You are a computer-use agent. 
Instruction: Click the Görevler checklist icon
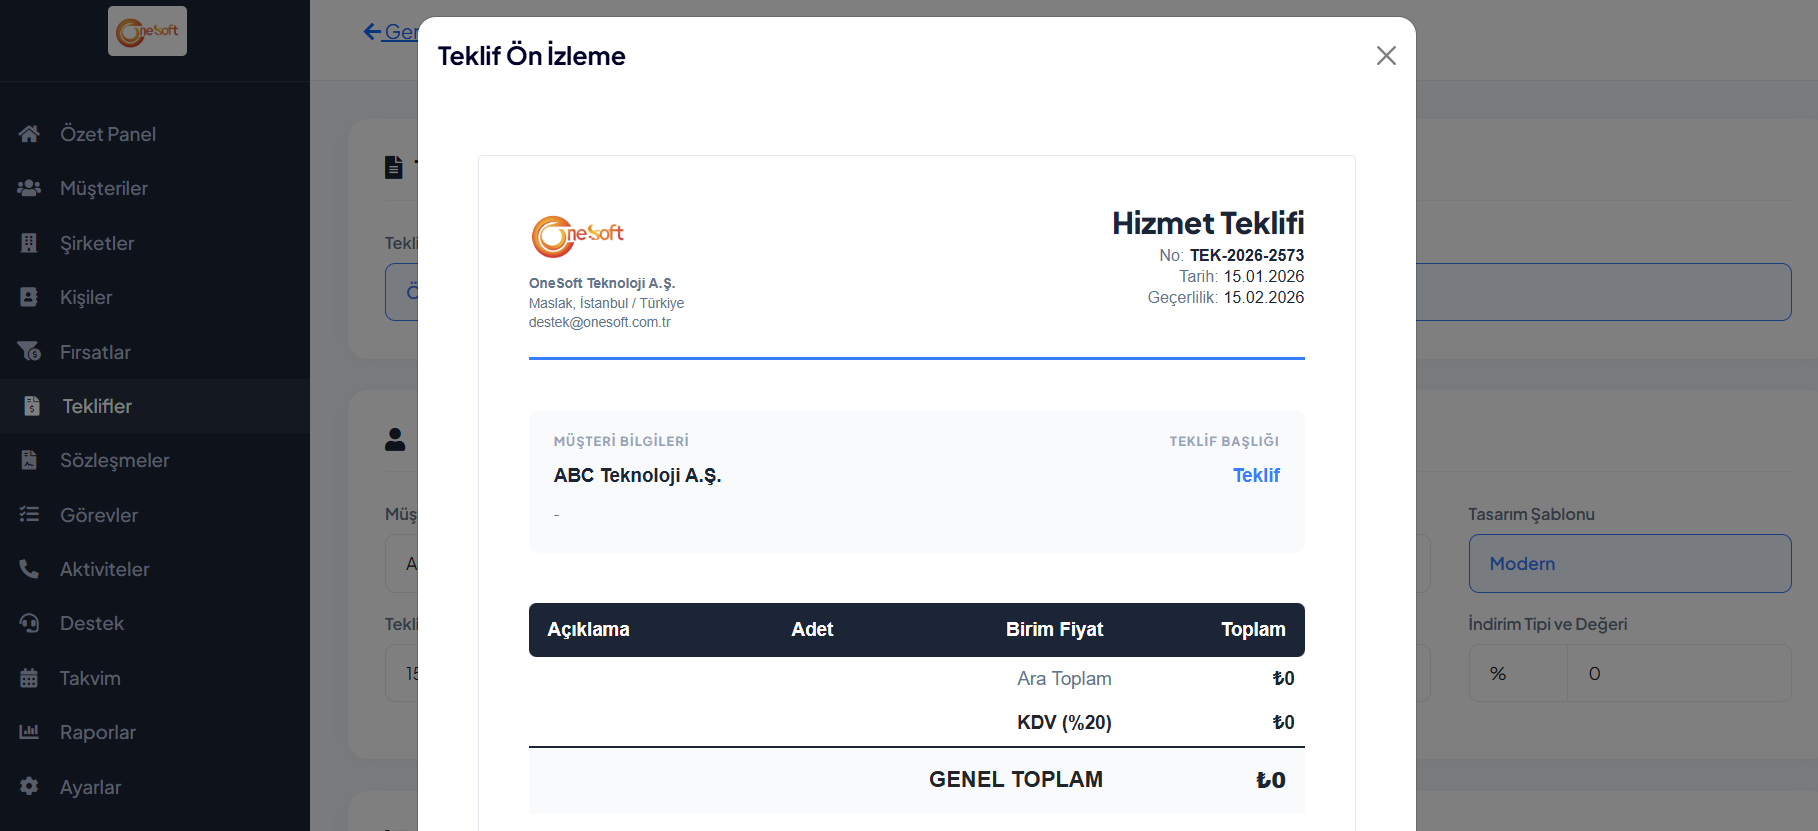tap(29, 515)
